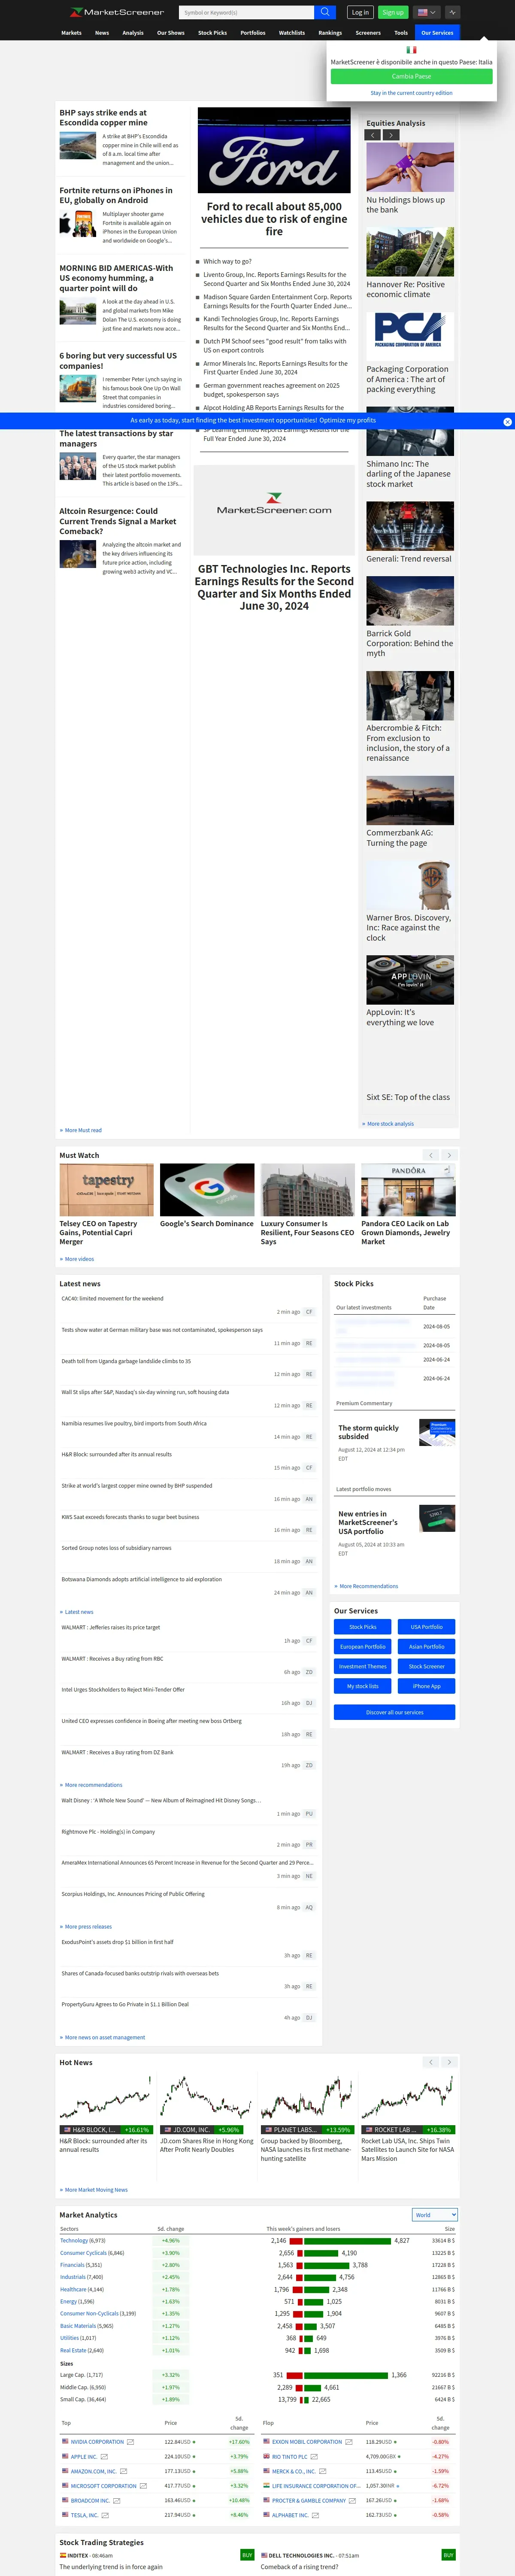Click the Log in button

(360, 12)
